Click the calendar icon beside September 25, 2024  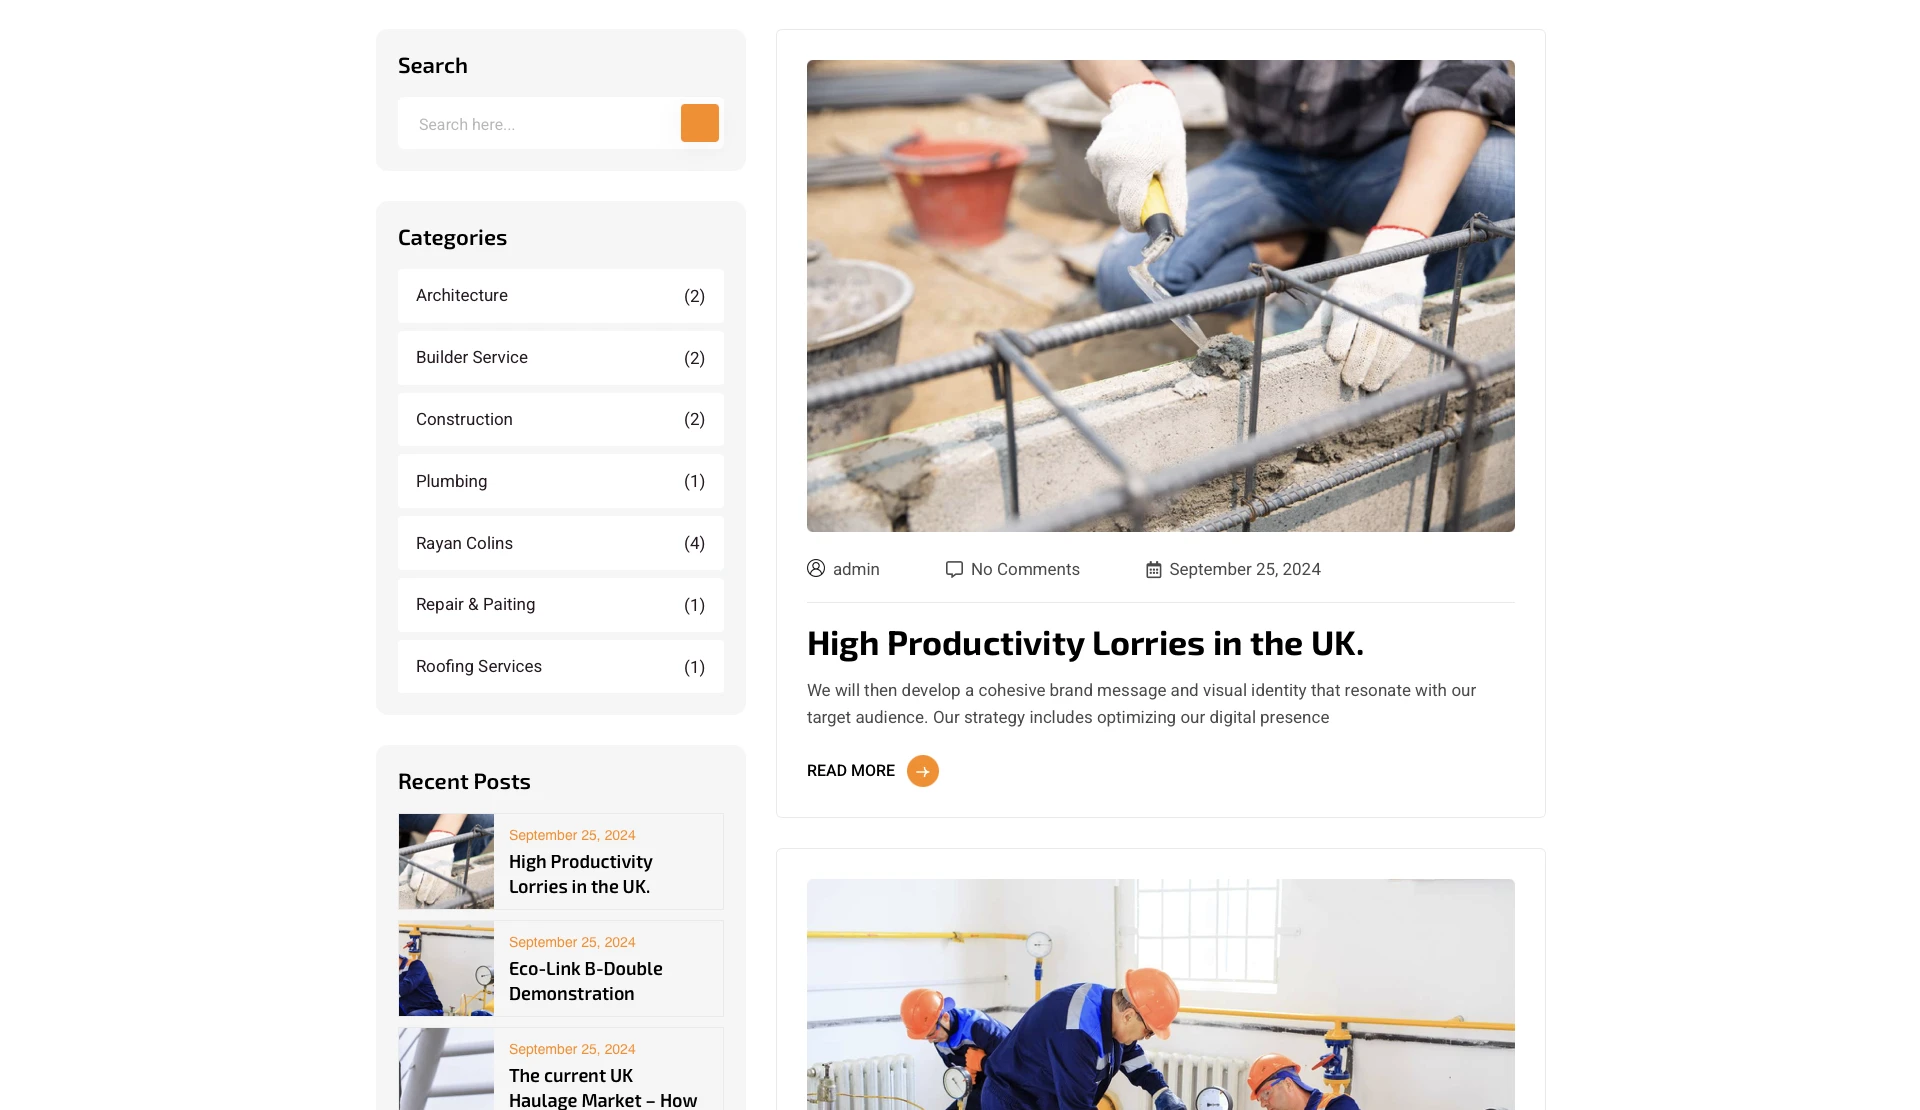coord(1153,569)
